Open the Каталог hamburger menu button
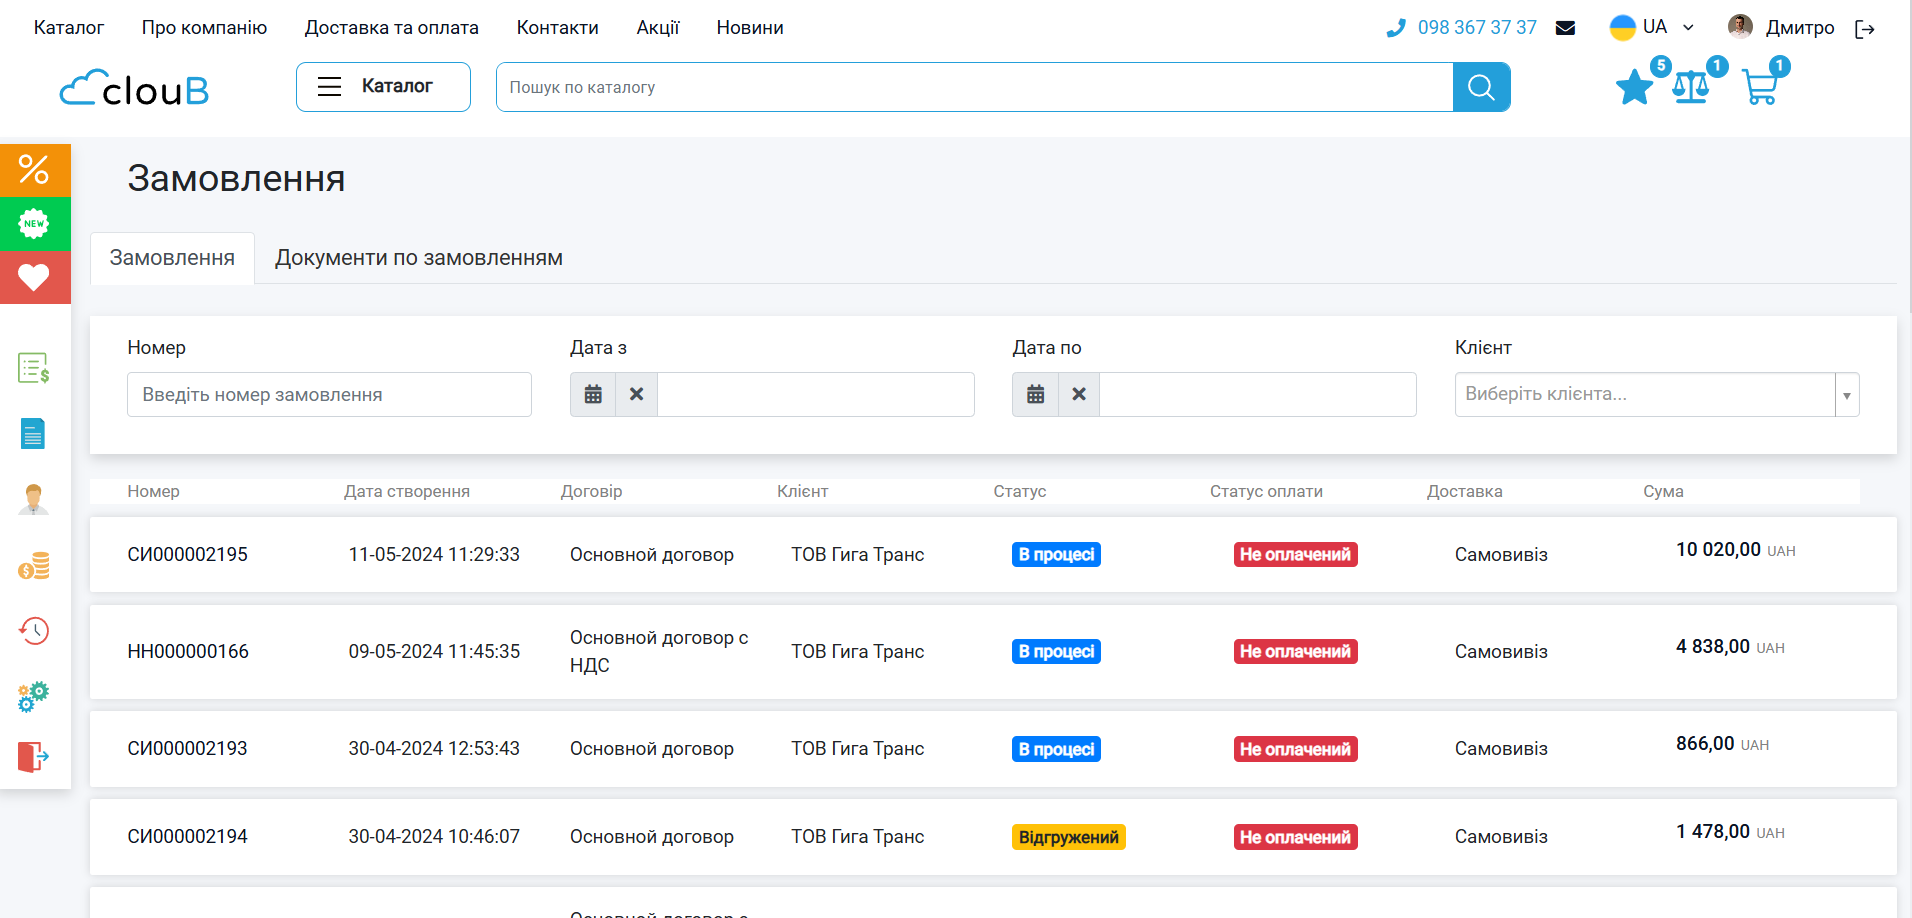Viewport: 1912px width, 918px height. (x=383, y=87)
